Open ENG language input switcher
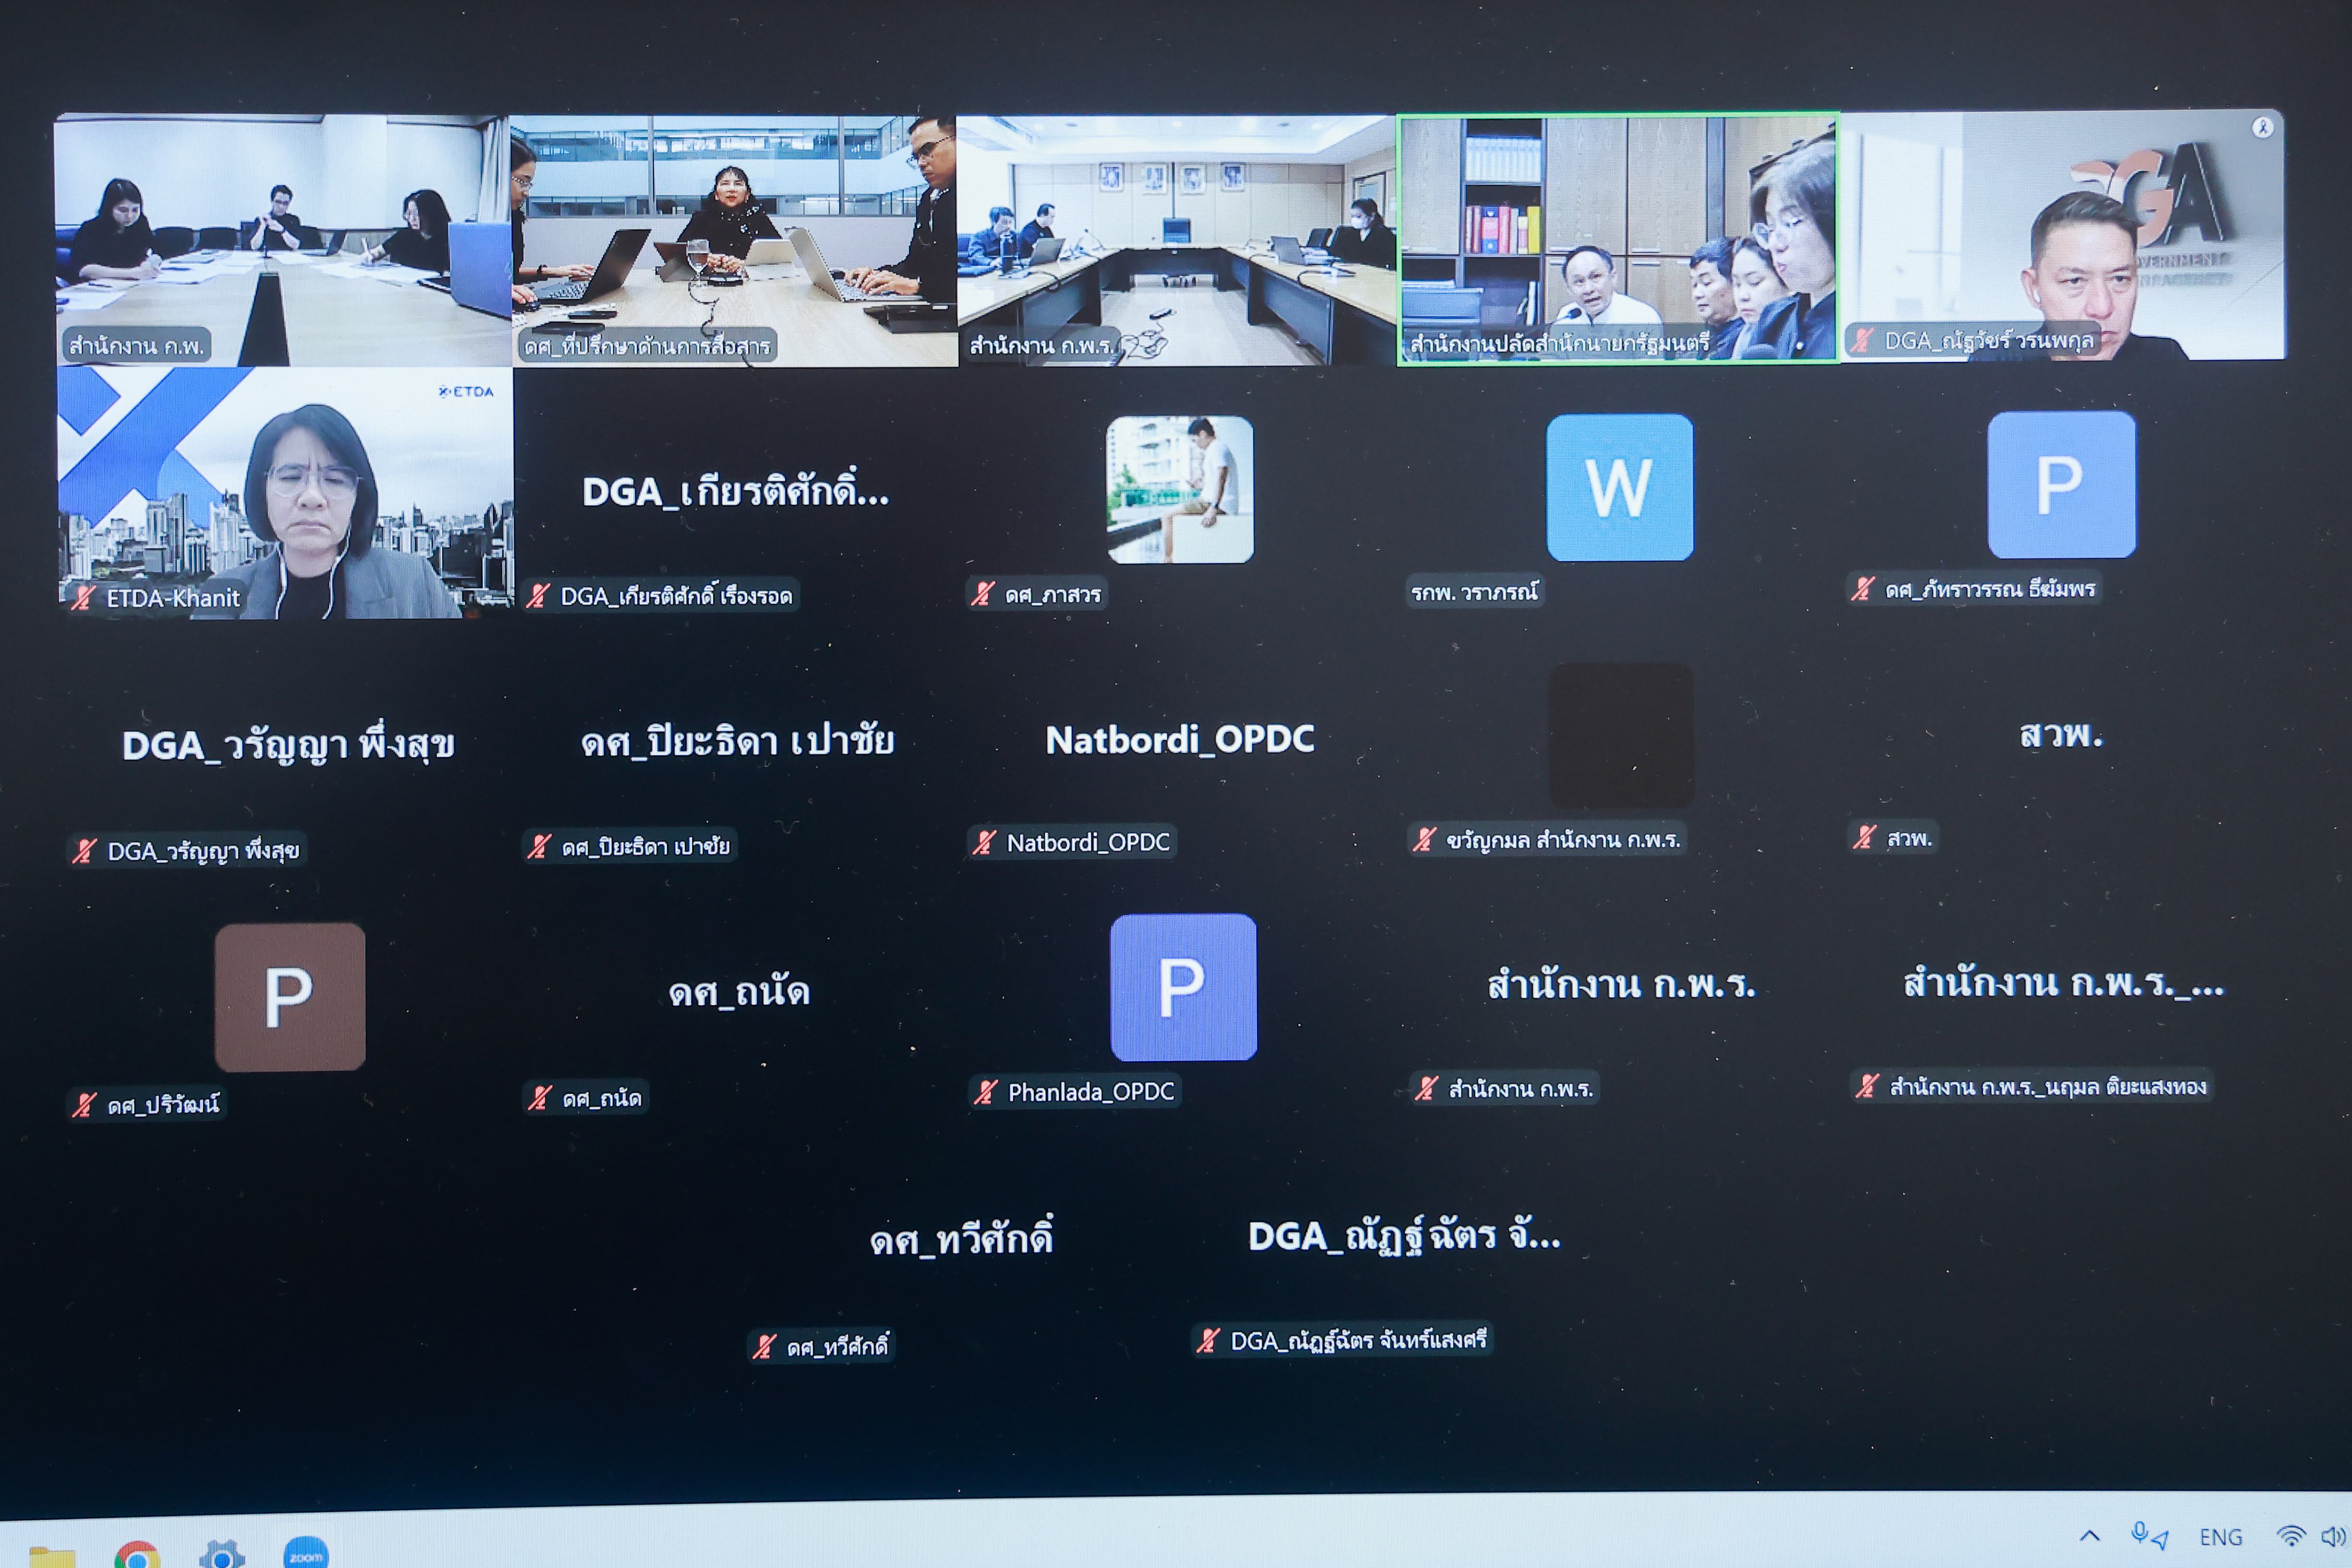2352x1568 pixels. tap(2220, 1537)
